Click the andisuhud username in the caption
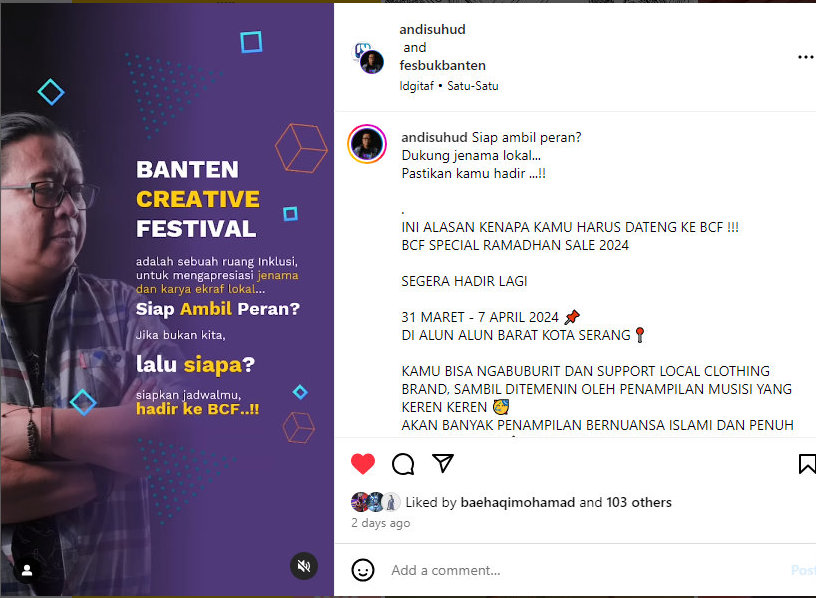 tap(435, 137)
